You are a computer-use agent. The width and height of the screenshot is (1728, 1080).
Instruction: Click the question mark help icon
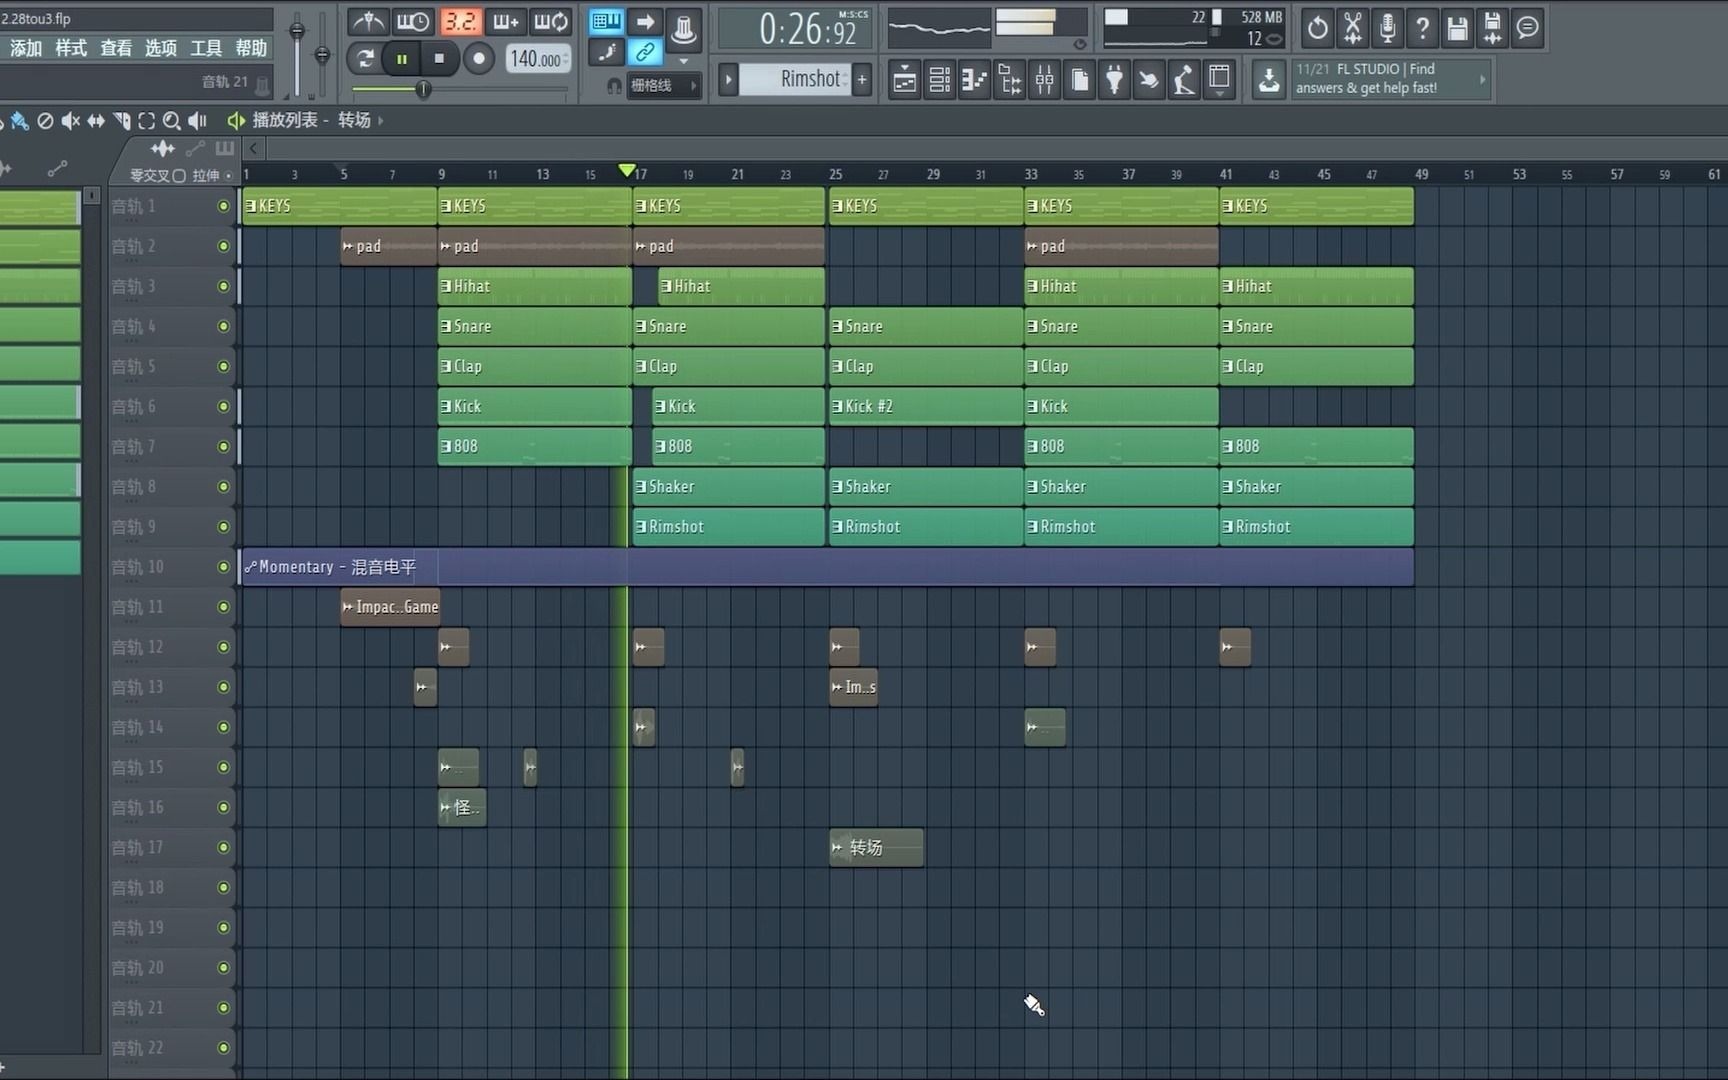click(x=1423, y=28)
